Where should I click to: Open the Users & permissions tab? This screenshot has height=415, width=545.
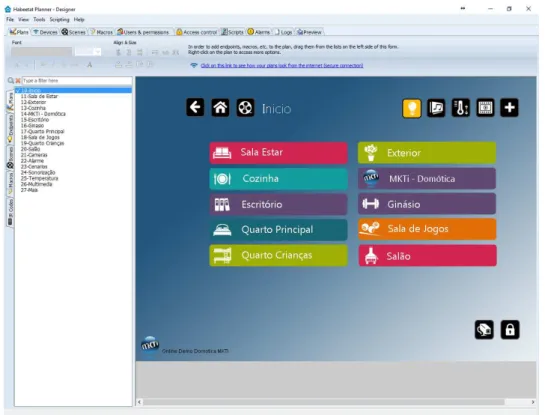coord(143,32)
